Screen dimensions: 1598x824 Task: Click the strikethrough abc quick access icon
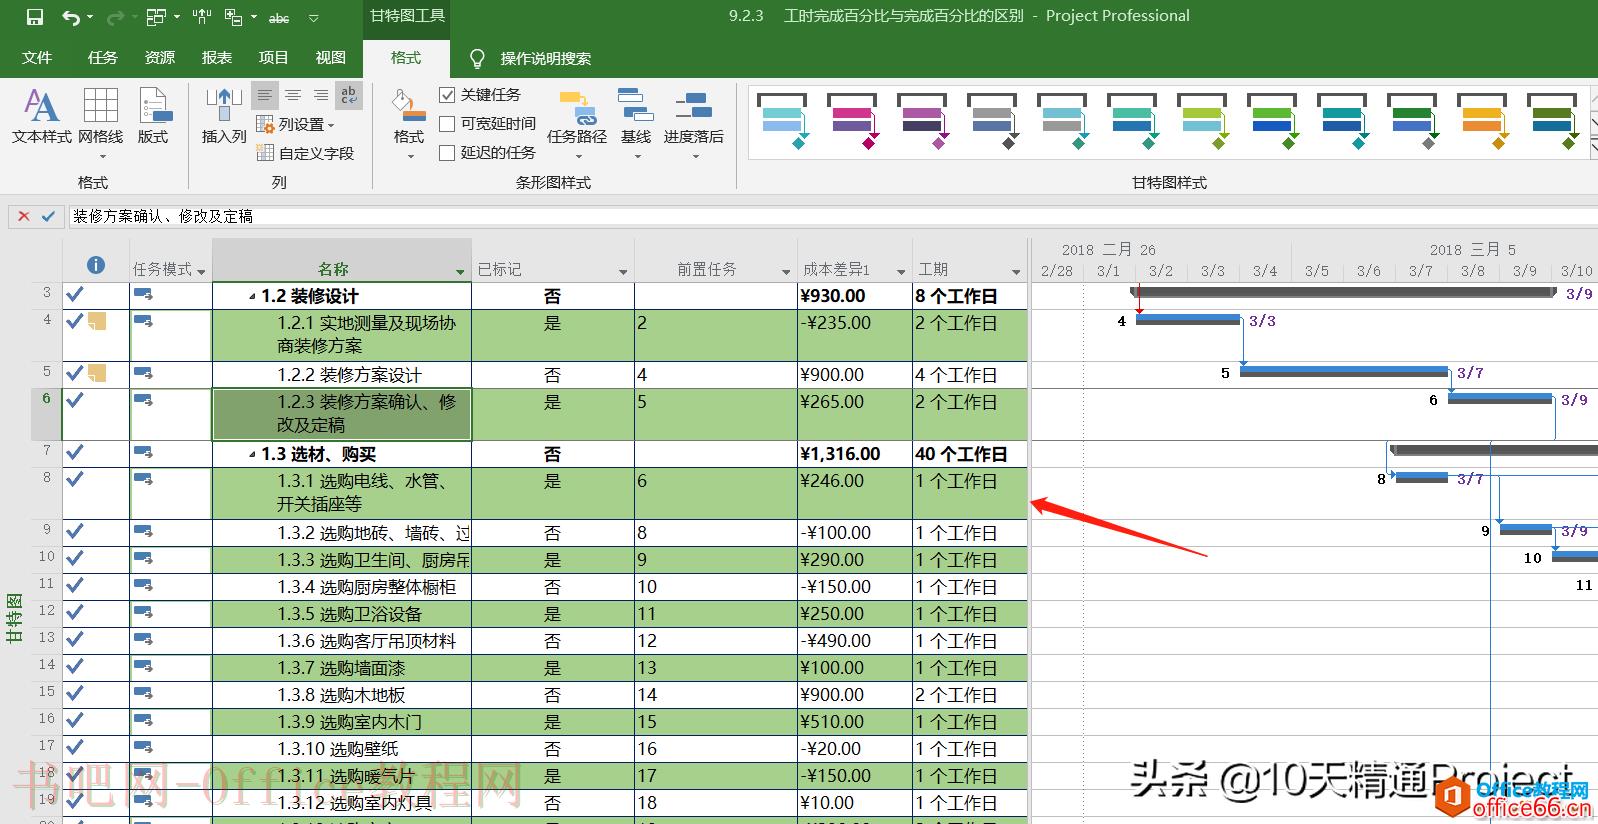click(x=279, y=17)
